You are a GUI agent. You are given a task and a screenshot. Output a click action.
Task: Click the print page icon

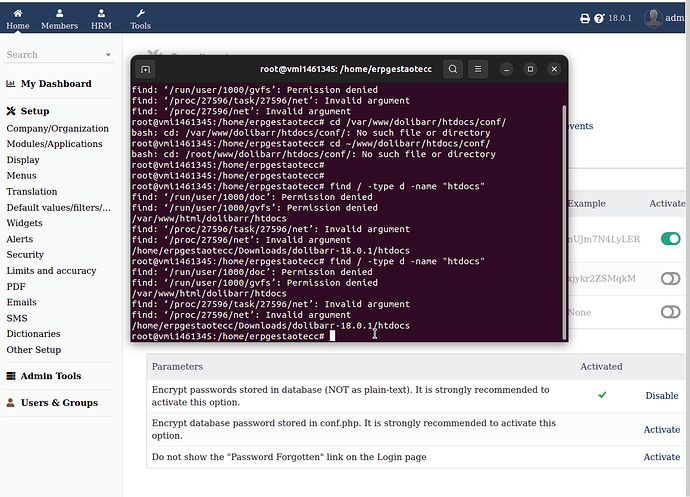pos(585,18)
